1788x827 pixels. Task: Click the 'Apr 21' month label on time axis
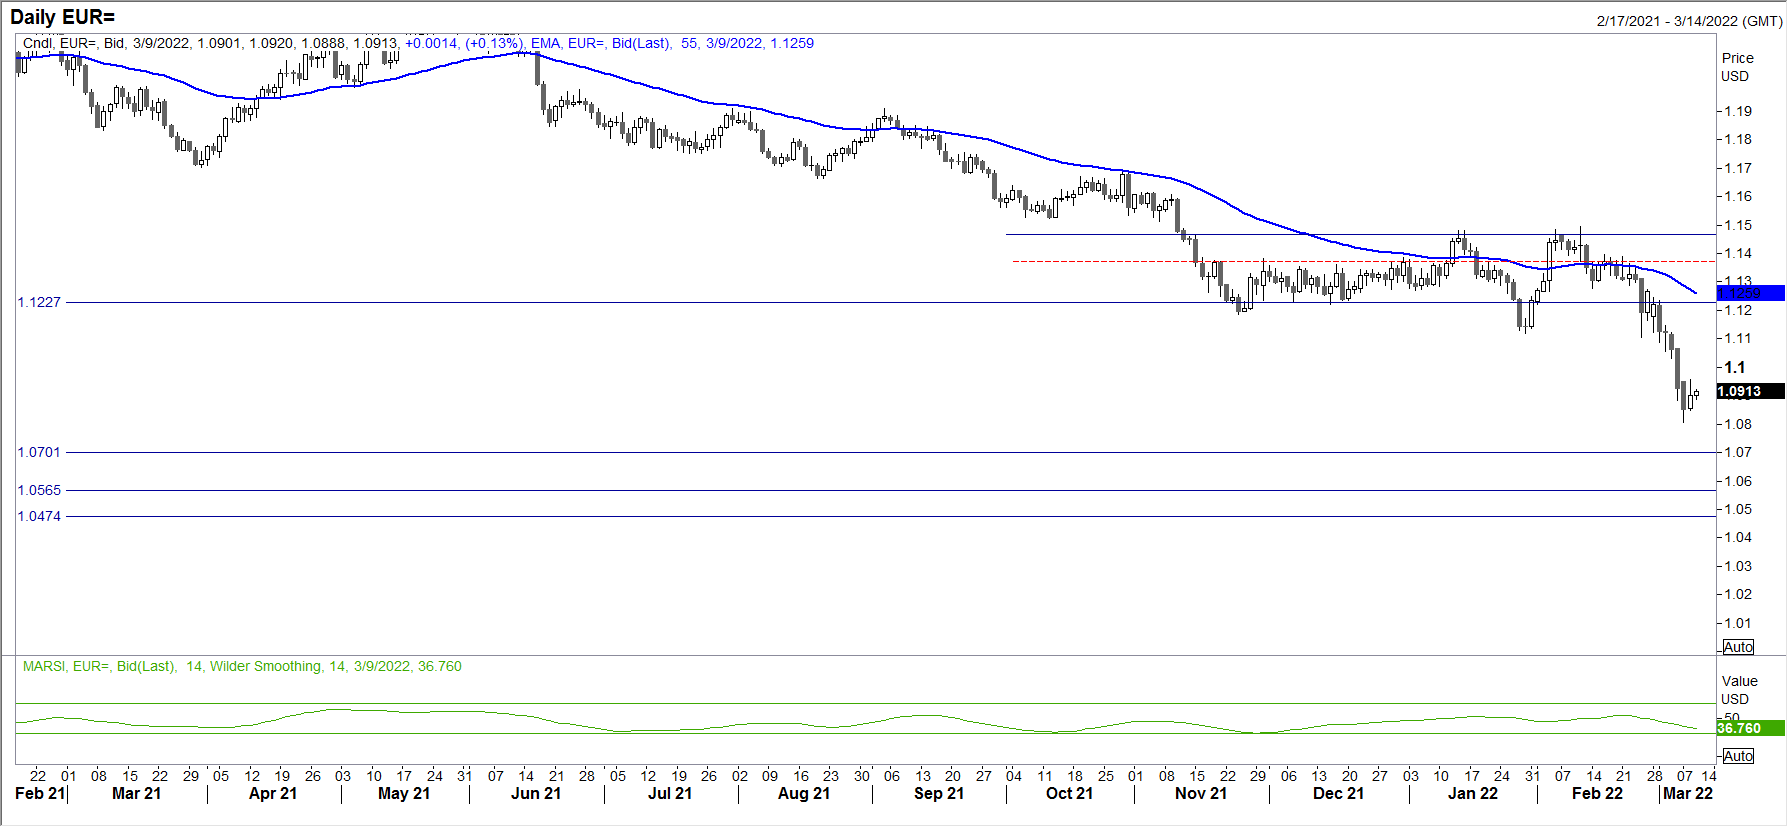coord(273,793)
